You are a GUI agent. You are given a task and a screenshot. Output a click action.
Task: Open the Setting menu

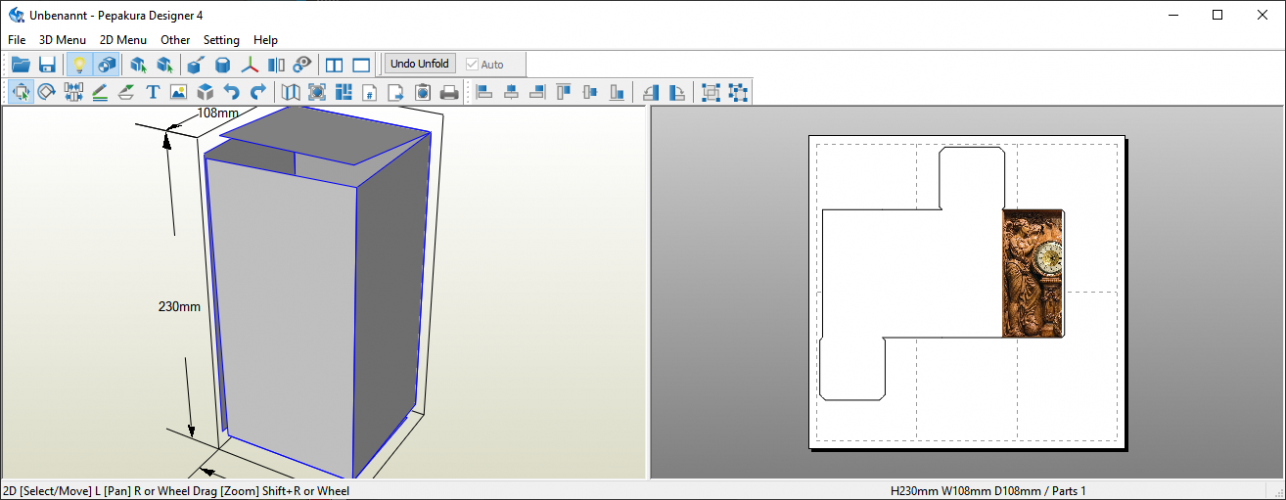[x=221, y=40]
